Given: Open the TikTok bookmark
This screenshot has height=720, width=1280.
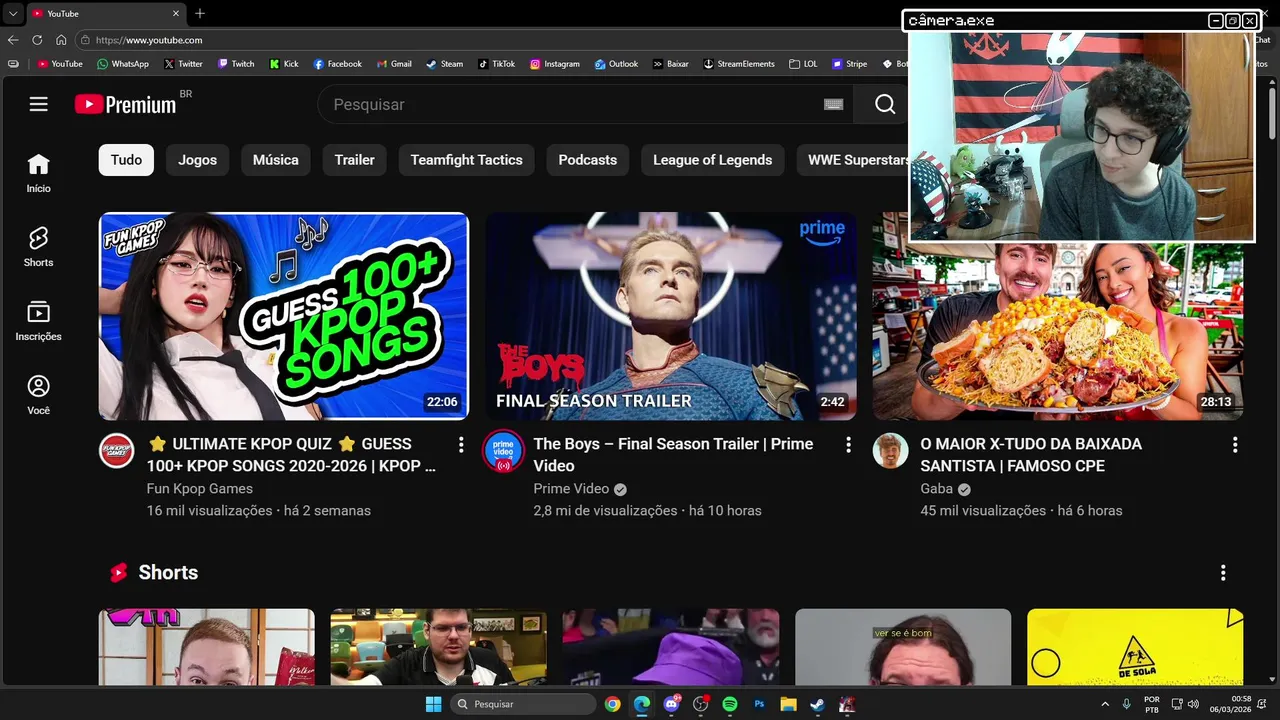Looking at the screenshot, I should (x=496, y=63).
